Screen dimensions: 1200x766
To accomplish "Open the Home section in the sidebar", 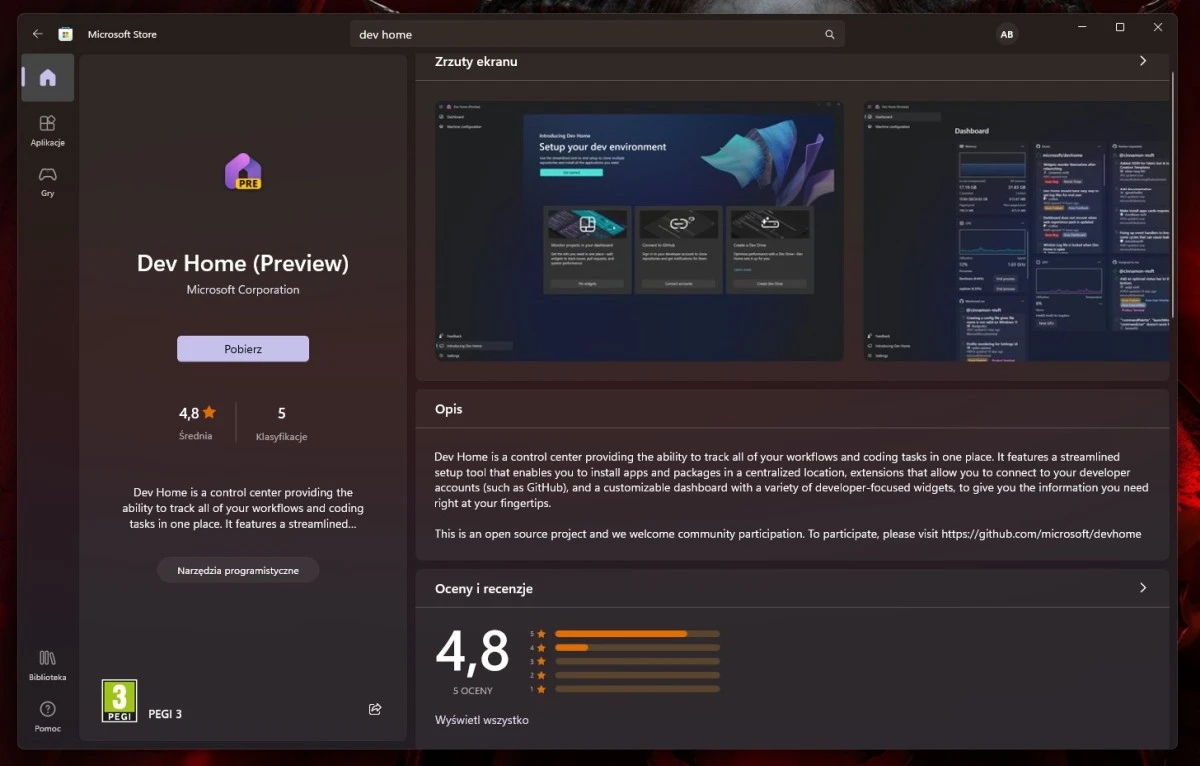I will click(x=47, y=77).
